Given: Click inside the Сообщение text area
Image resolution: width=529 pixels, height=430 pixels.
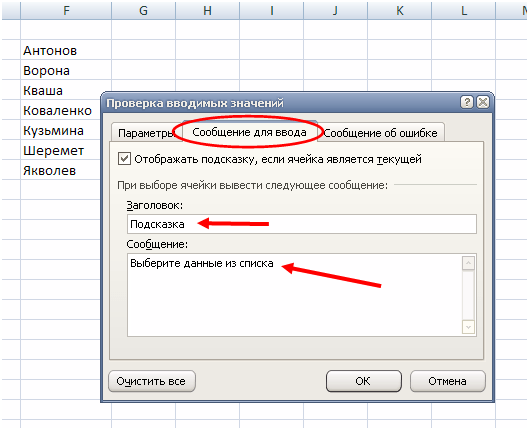Looking at the screenshot, I should point(294,295).
